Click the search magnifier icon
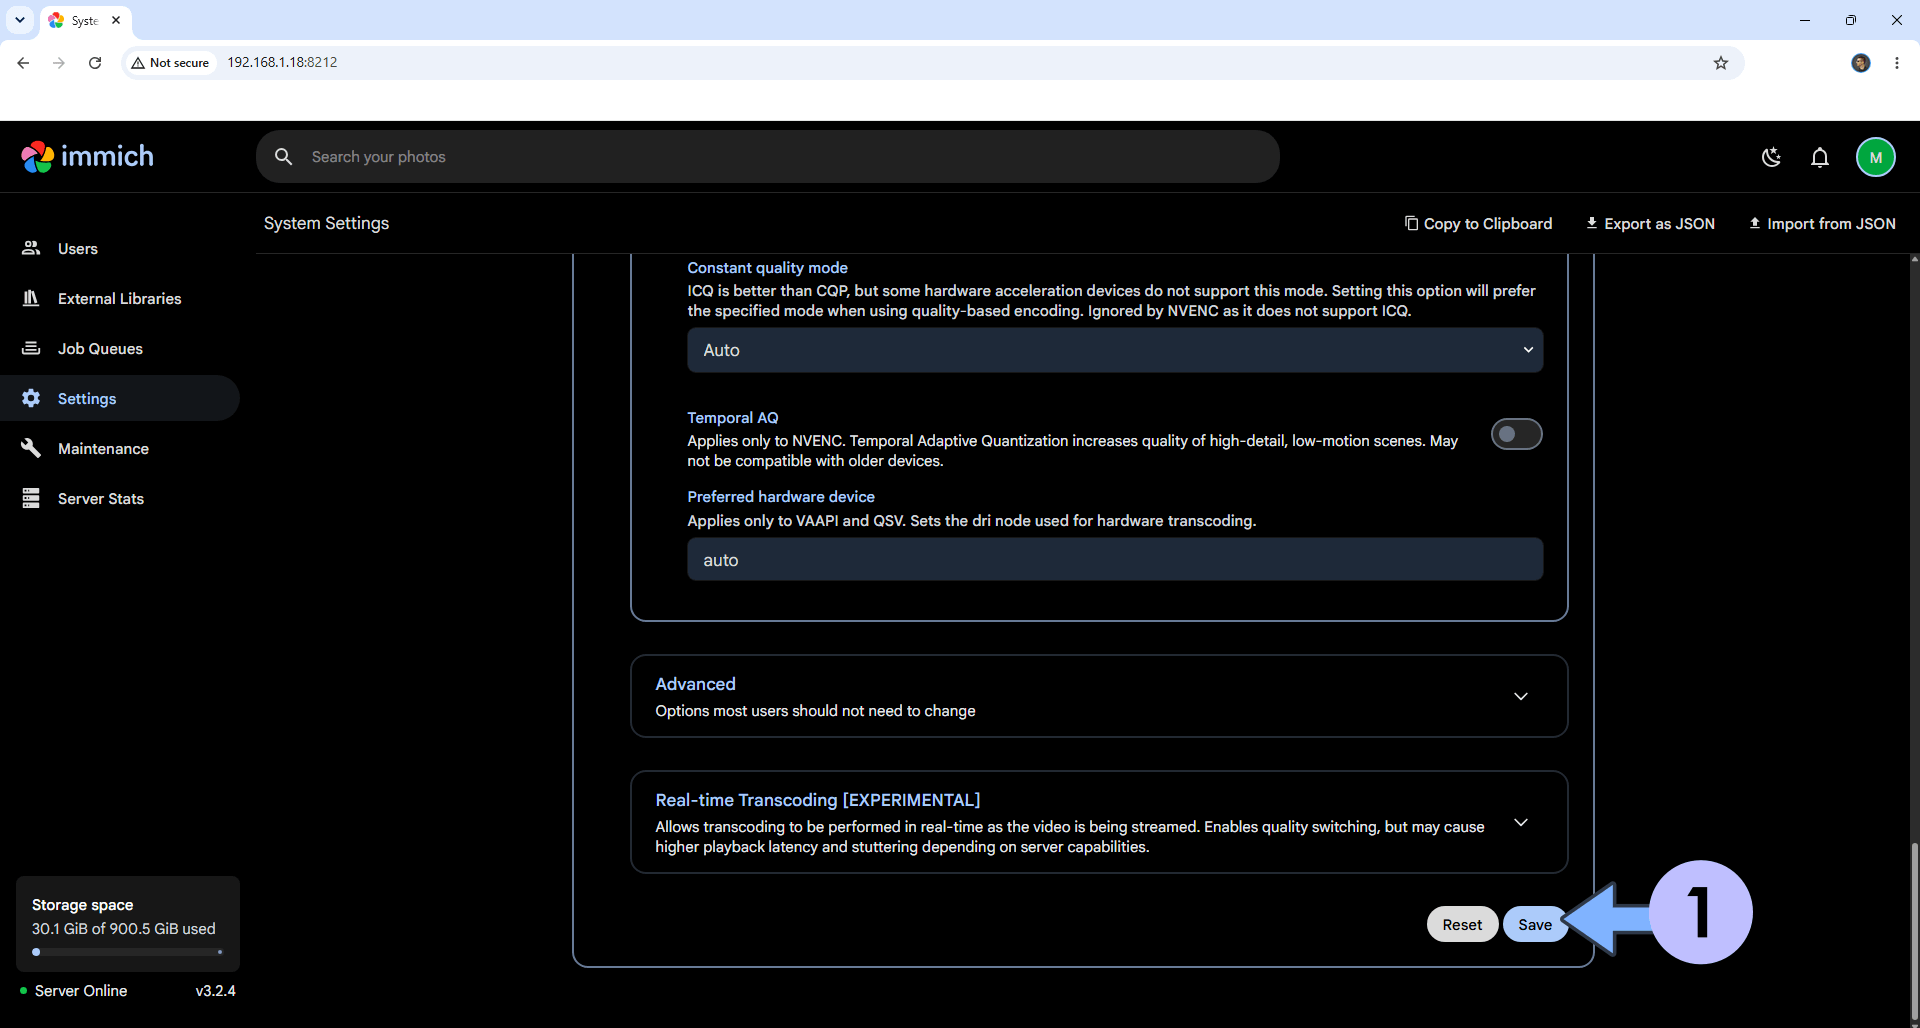 (x=284, y=157)
